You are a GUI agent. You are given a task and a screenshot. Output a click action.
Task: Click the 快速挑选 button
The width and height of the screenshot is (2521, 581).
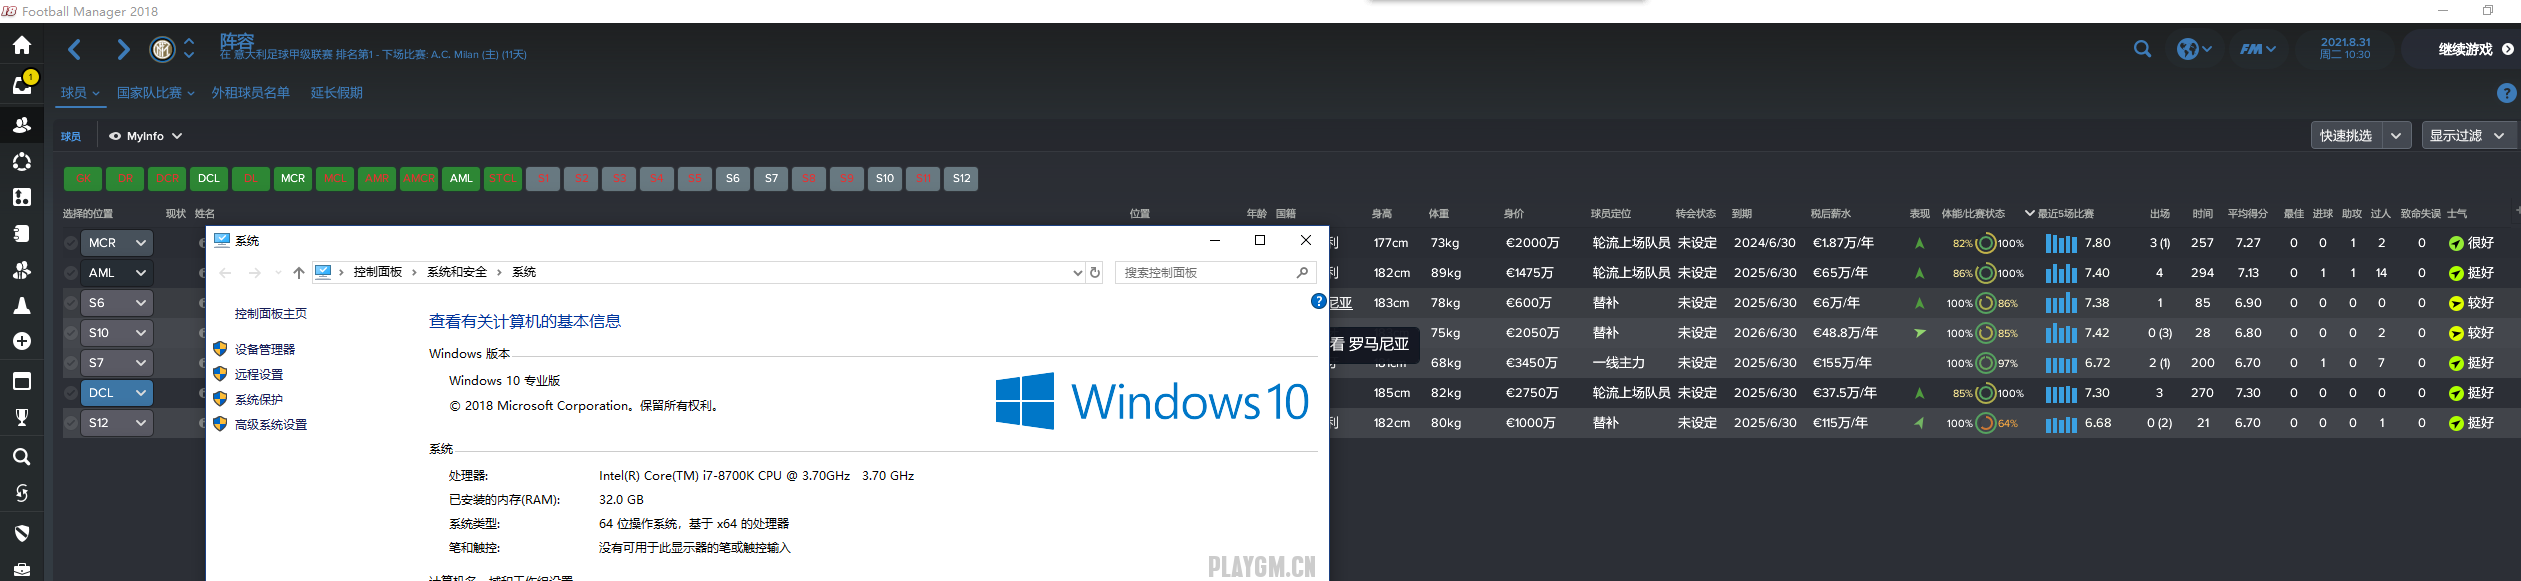(2346, 136)
